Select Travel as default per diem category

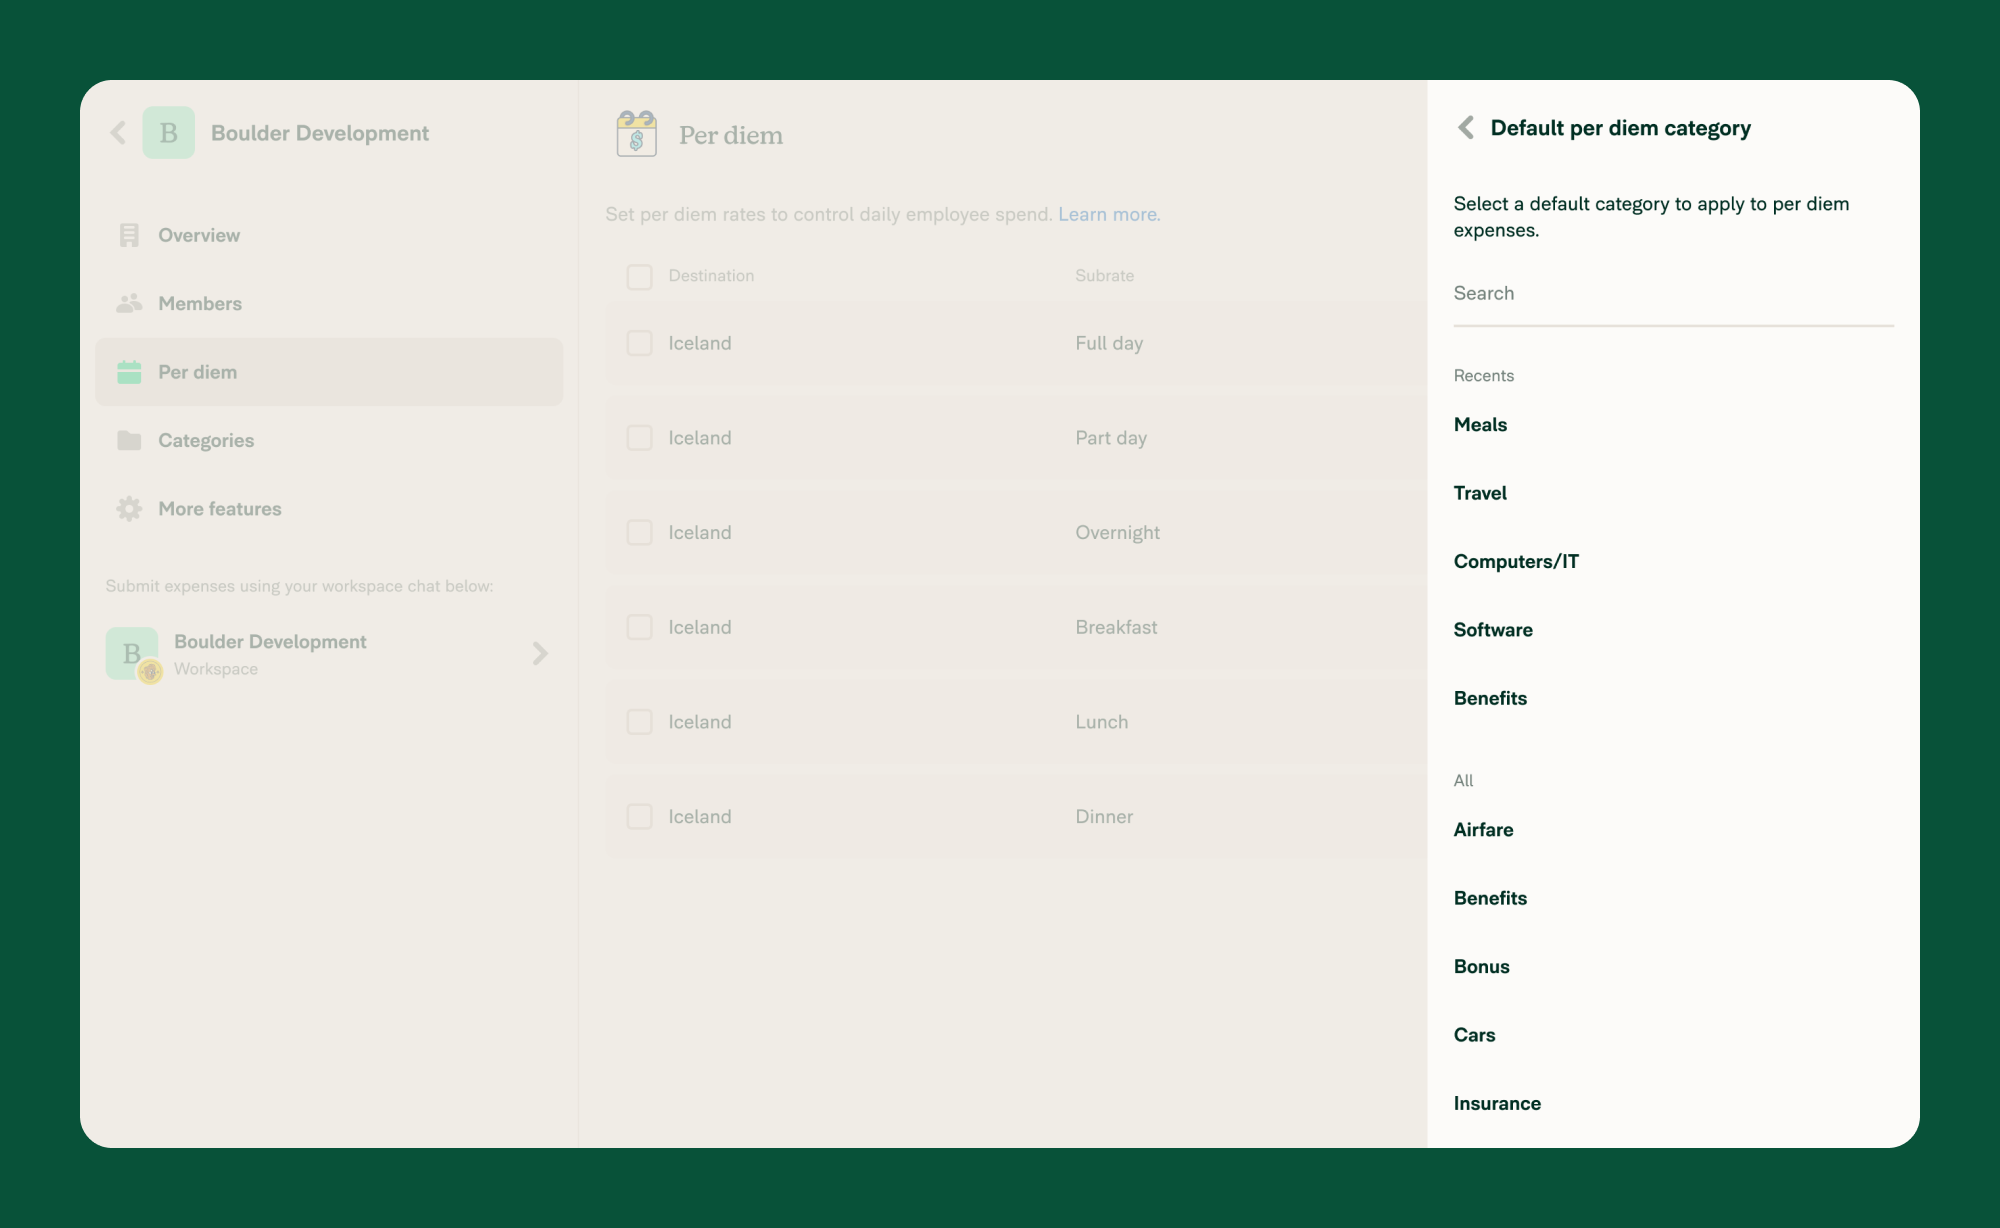tap(1479, 493)
